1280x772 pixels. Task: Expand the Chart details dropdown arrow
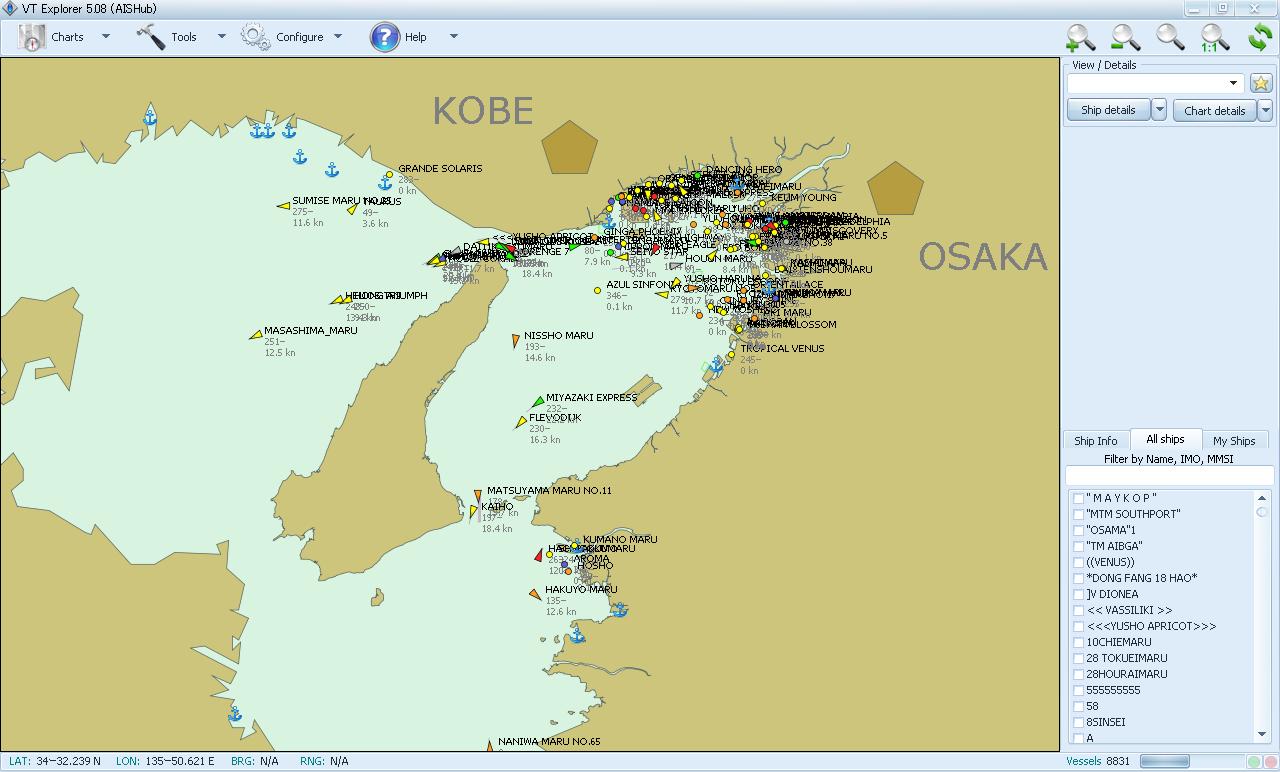point(1265,110)
